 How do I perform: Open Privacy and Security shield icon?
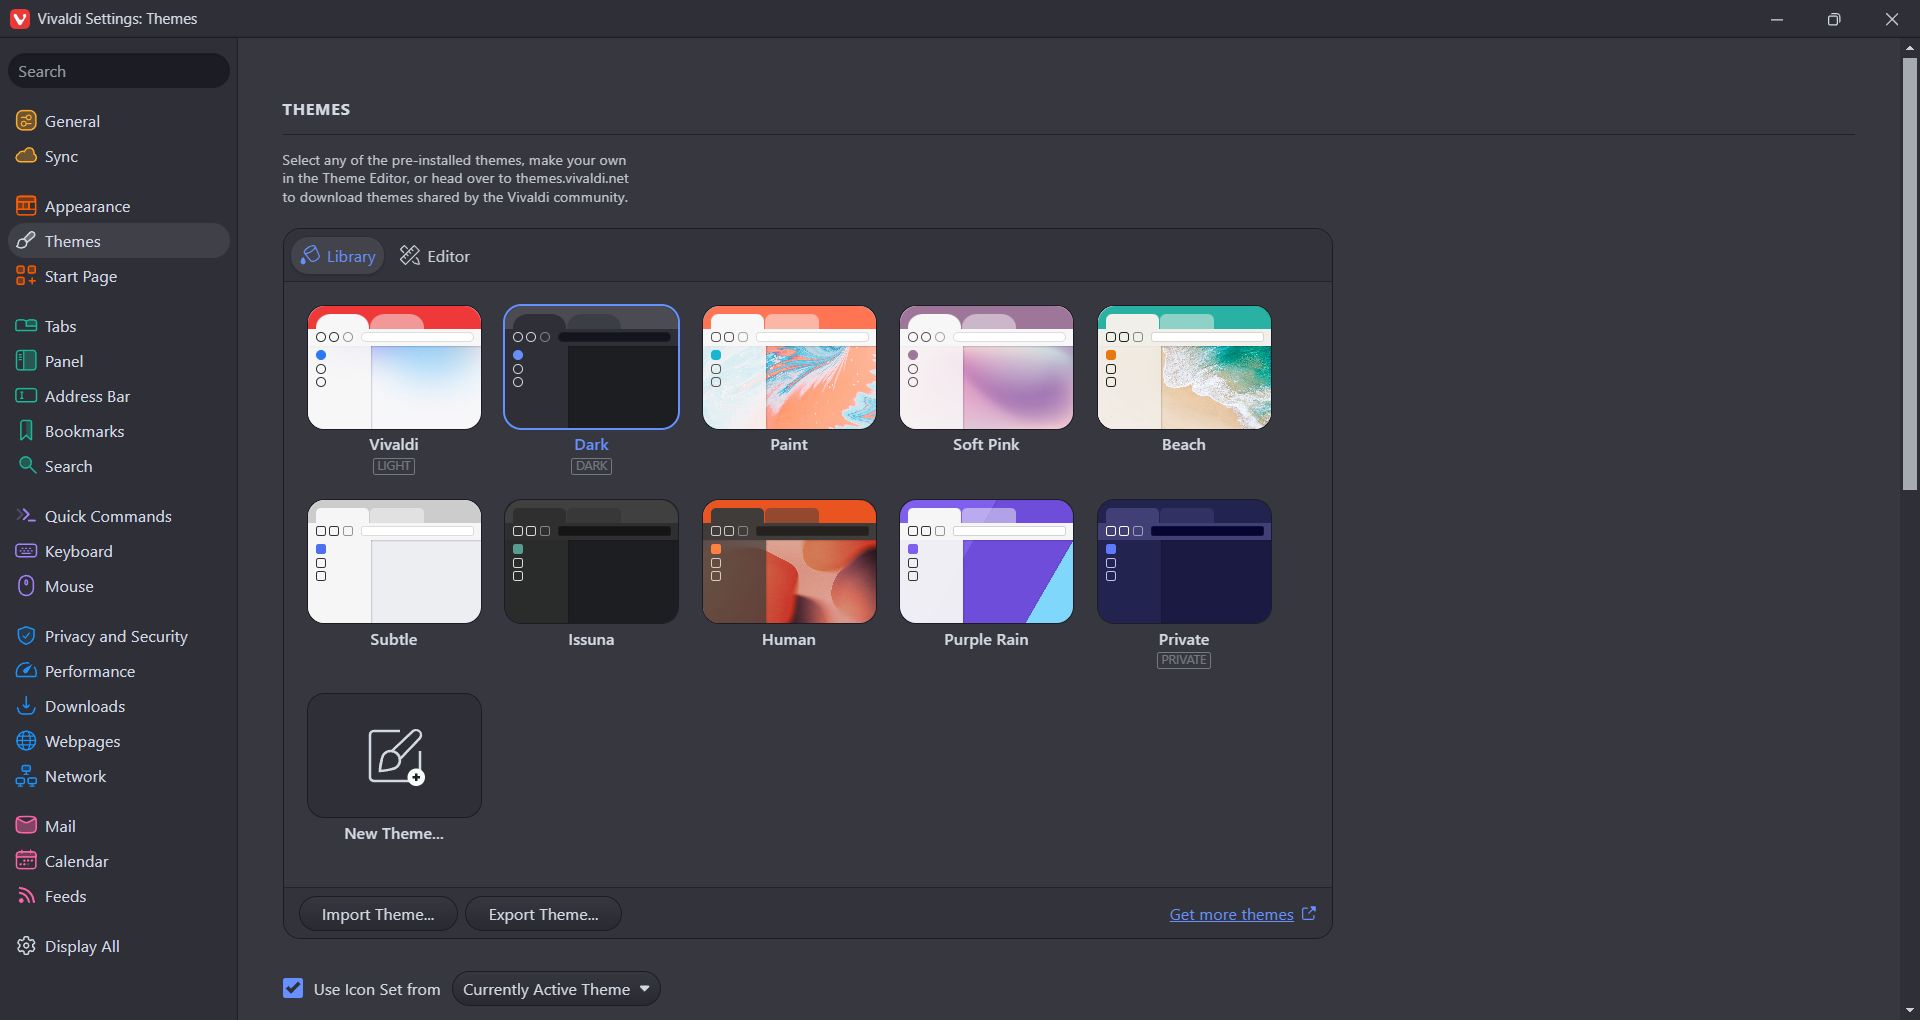[x=26, y=636]
